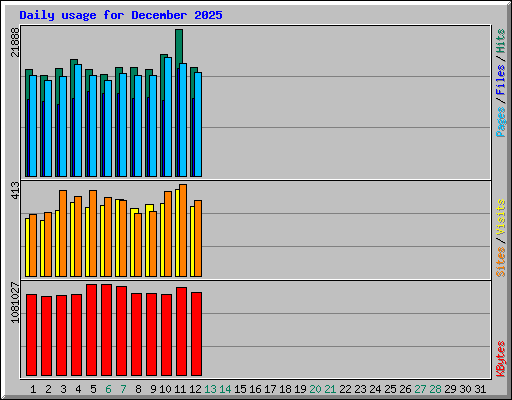Click day label 6 in green
This screenshot has width=512, height=400.
[x=108, y=389]
